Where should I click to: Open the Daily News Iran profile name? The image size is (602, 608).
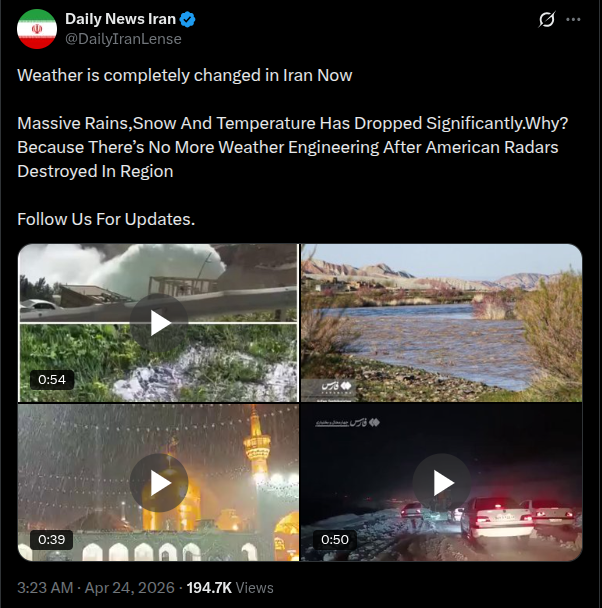(120, 19)
